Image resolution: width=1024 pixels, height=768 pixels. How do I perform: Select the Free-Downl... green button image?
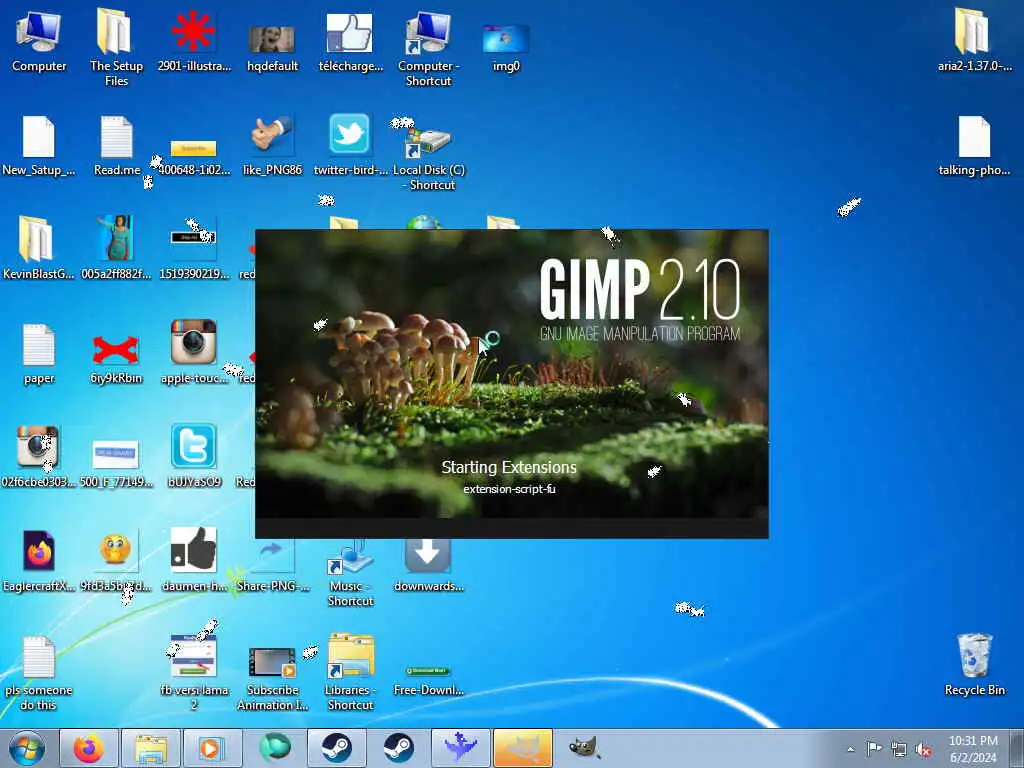(428, 680)
